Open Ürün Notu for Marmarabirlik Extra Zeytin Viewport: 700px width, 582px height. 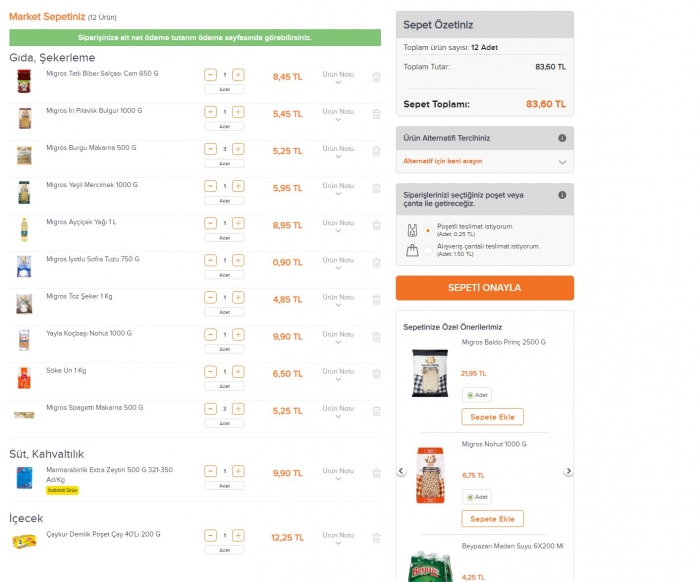coord(338,474)
